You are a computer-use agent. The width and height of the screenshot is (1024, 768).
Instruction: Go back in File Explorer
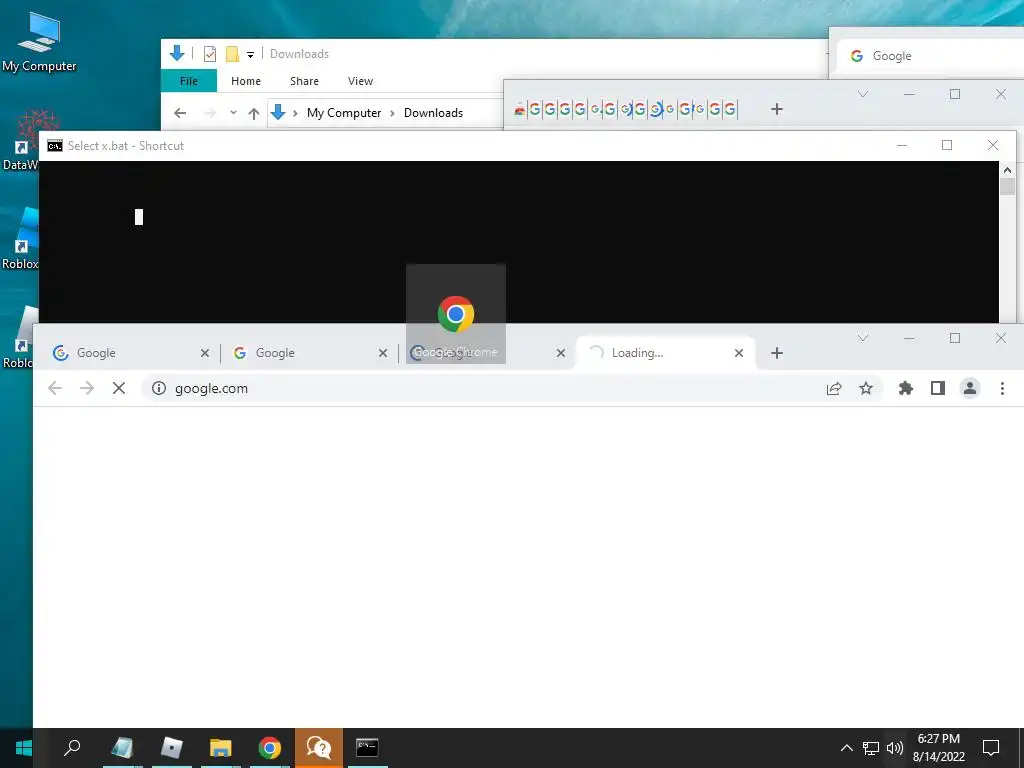(180, 113)
